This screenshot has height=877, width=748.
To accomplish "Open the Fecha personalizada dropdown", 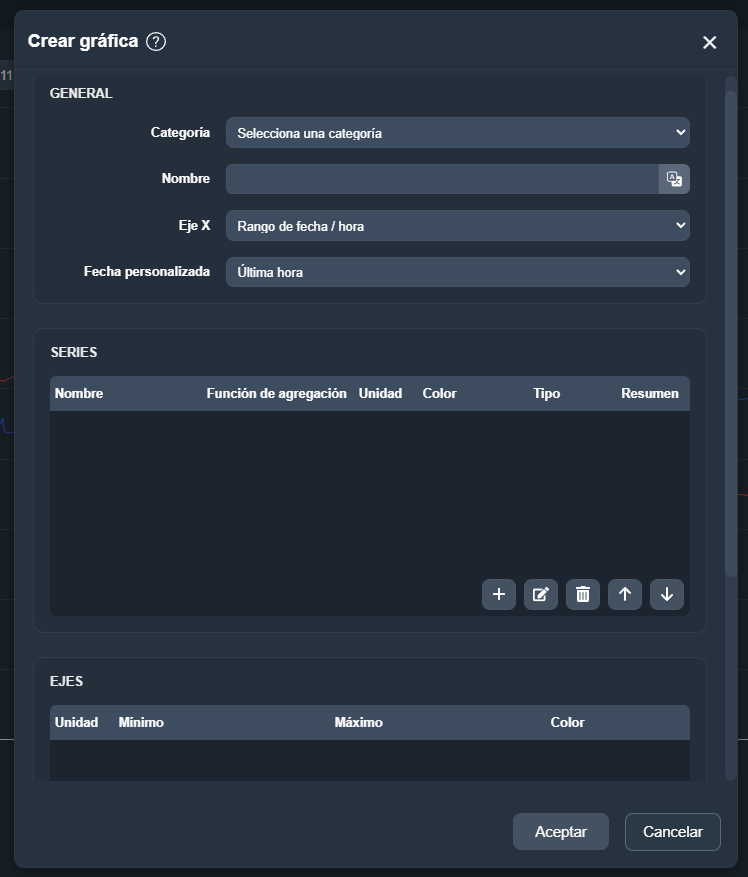I will click(457, 272).
